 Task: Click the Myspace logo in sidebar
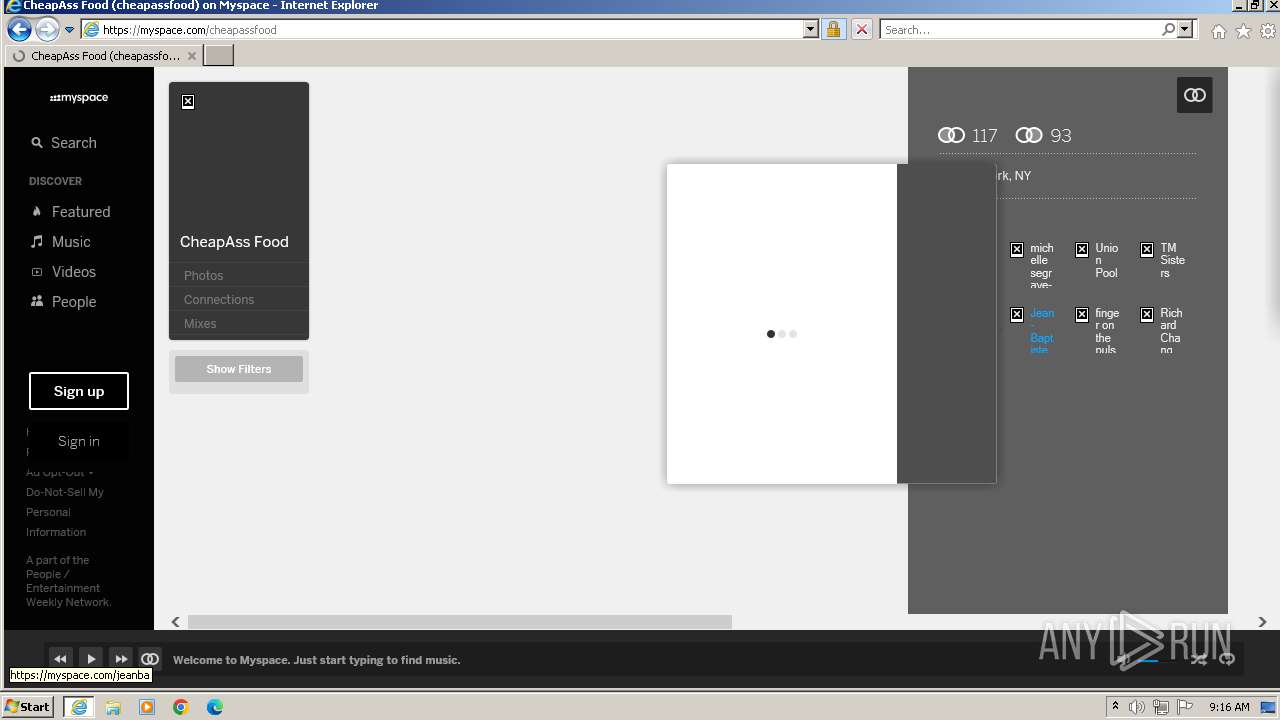tap(79, 98)
